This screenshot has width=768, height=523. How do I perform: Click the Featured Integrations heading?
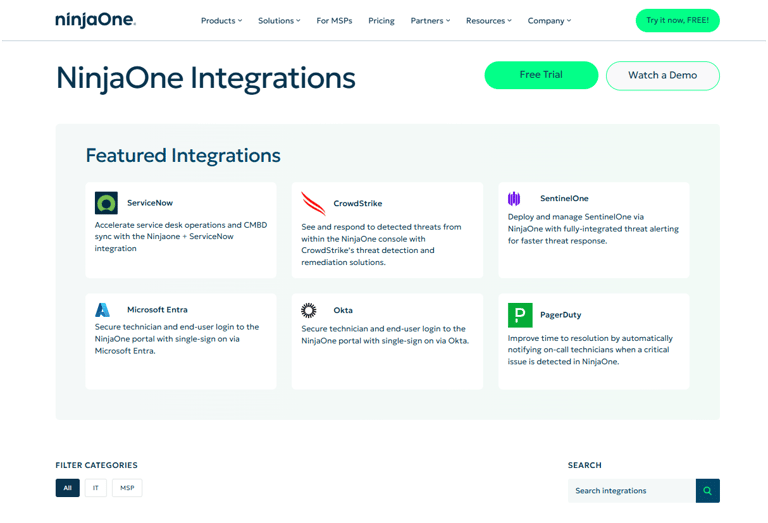pyautogui.click(x=183, y=156)
